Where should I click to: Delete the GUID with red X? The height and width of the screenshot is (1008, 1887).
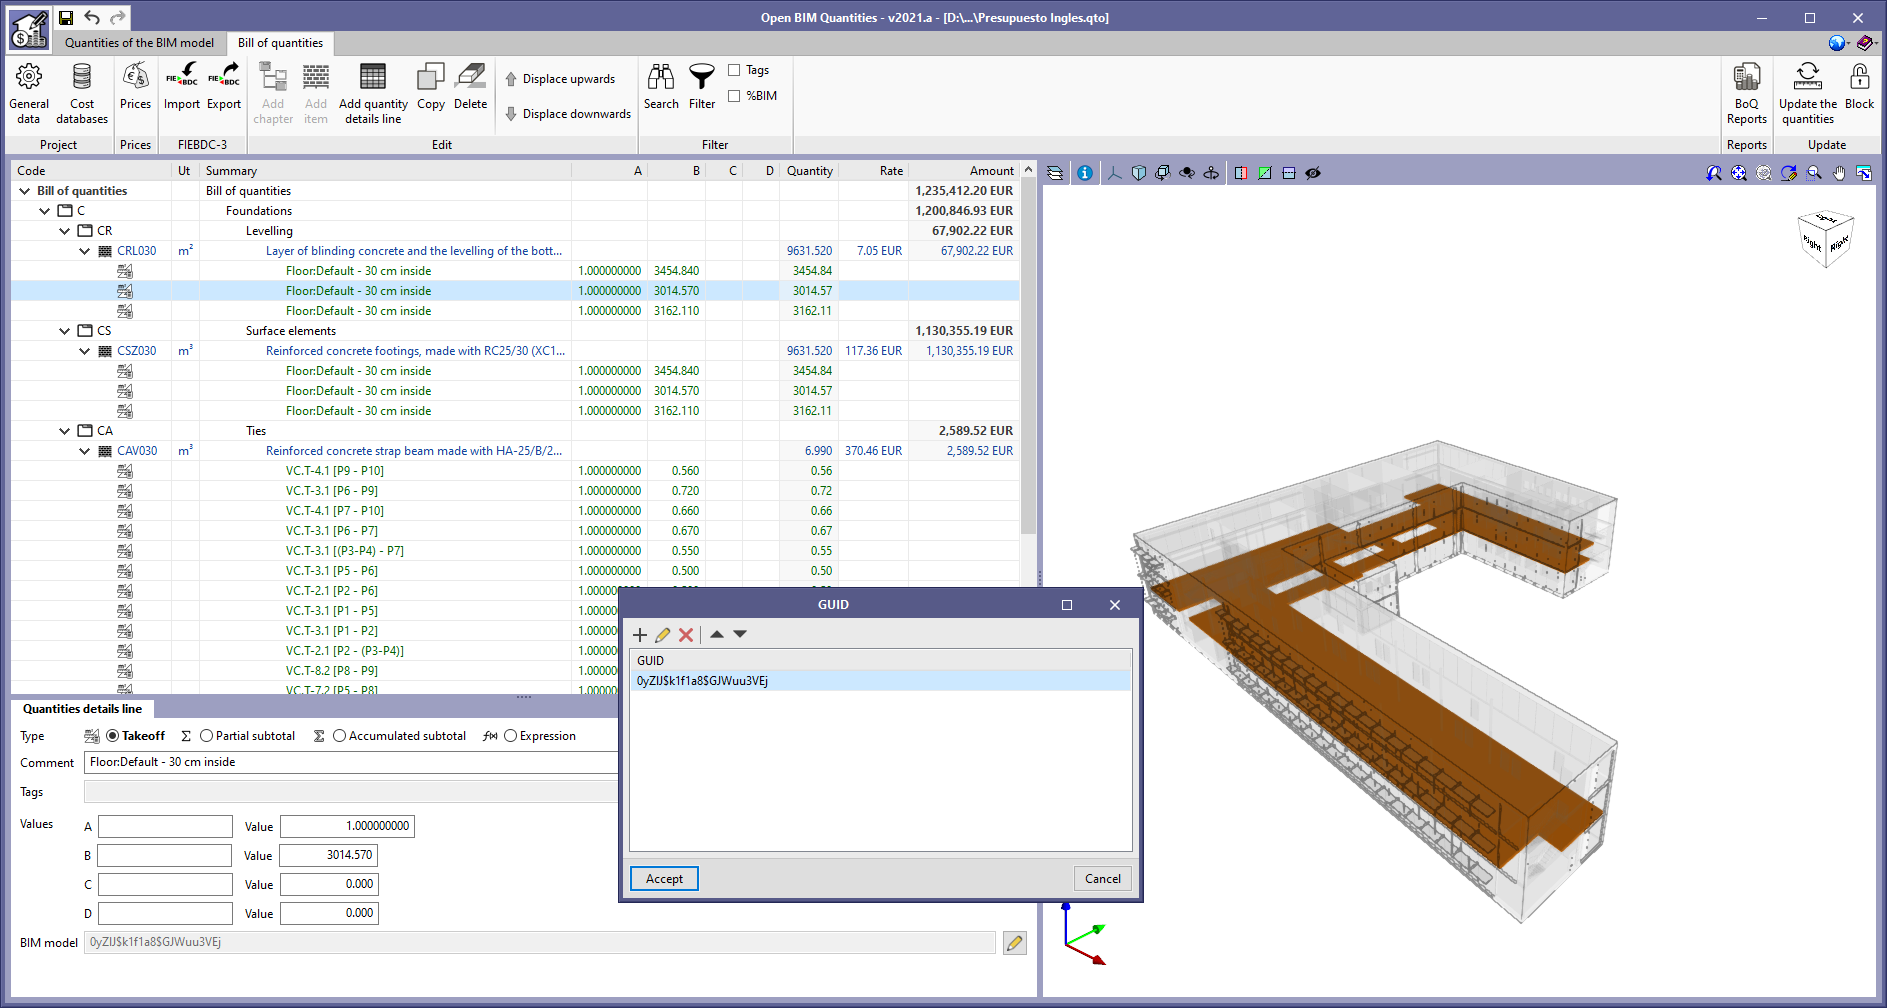point(686,635)
